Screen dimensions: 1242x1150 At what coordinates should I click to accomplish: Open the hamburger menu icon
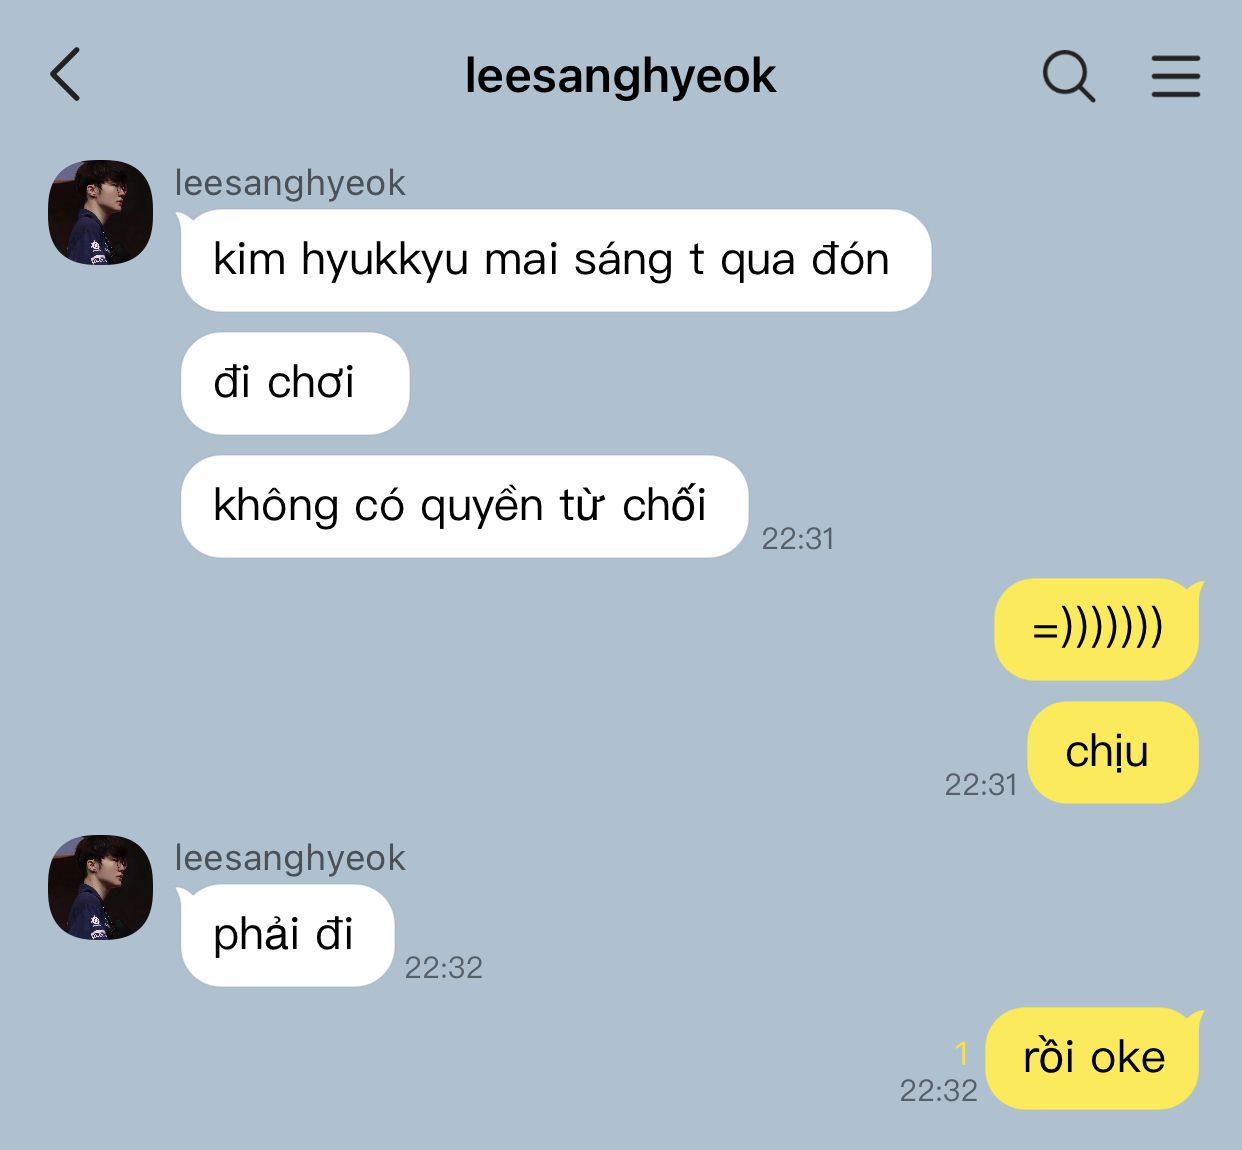(x=1175, y=76)
